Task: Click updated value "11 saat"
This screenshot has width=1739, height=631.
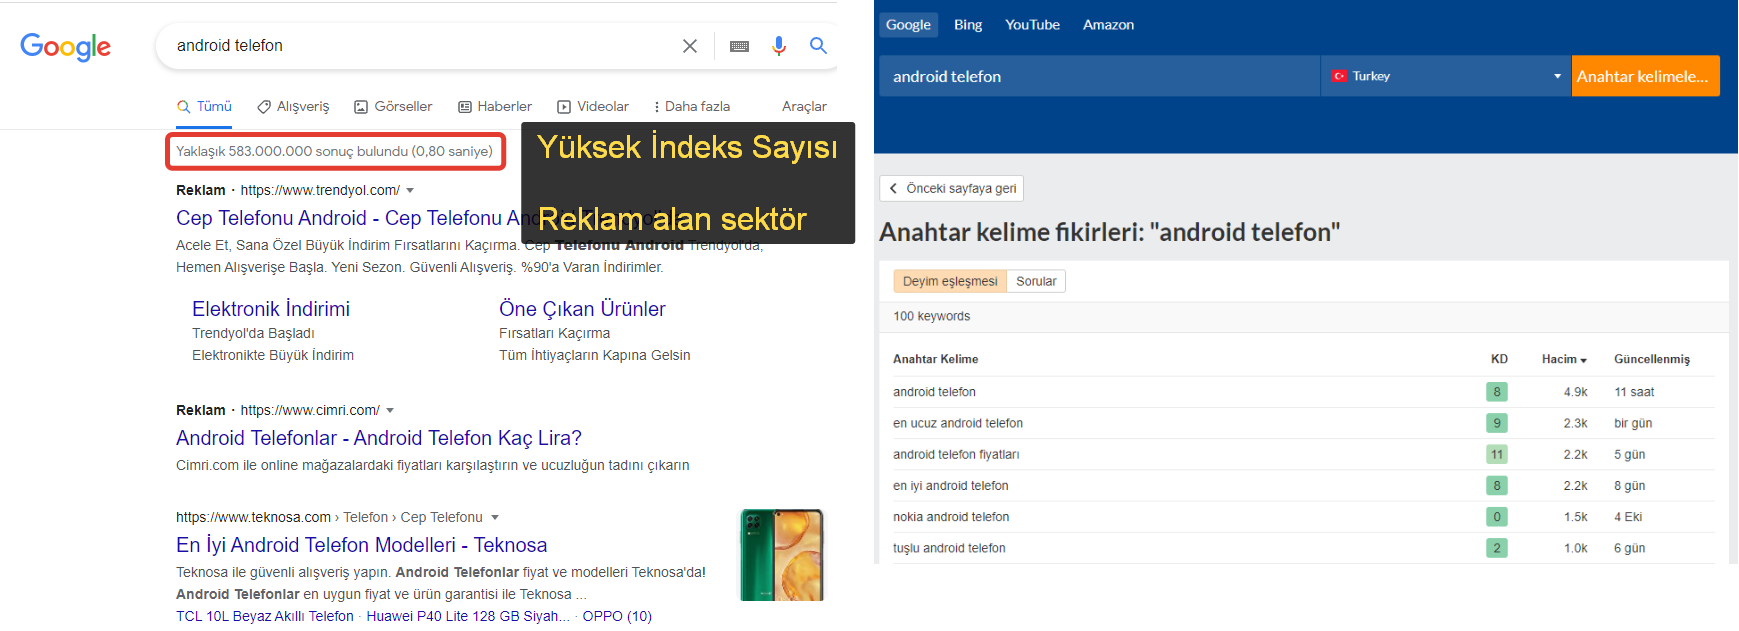Action: (x=1634, y=392)
